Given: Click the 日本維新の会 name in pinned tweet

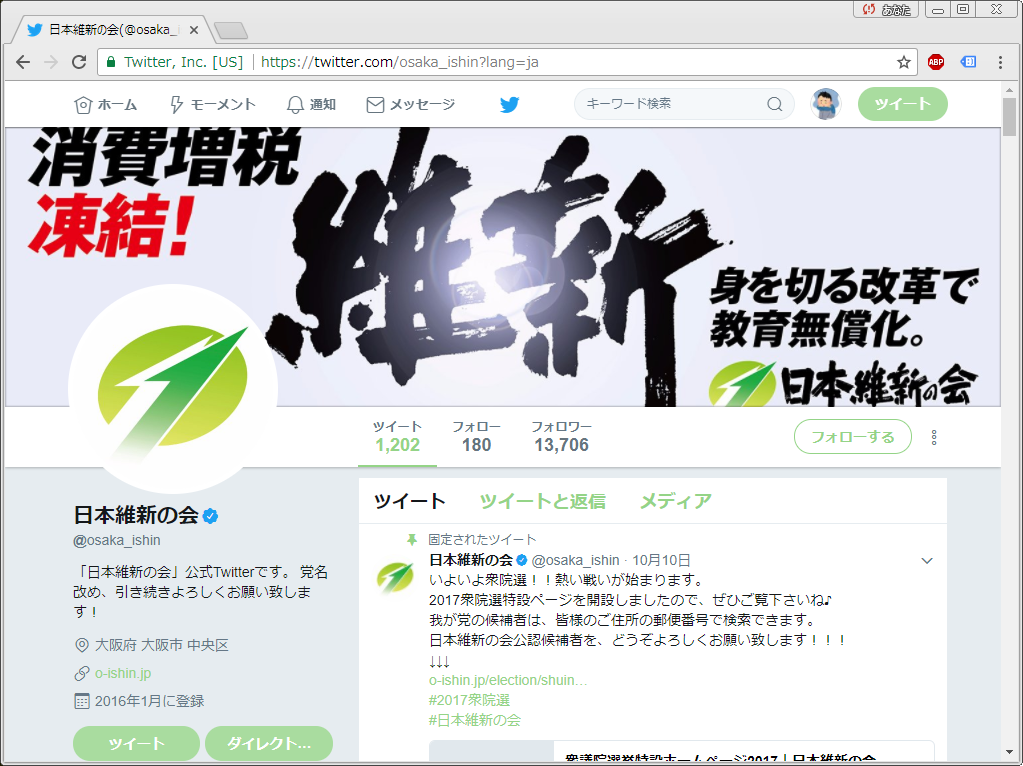Looking at the screenshot, I should point(470,560).
